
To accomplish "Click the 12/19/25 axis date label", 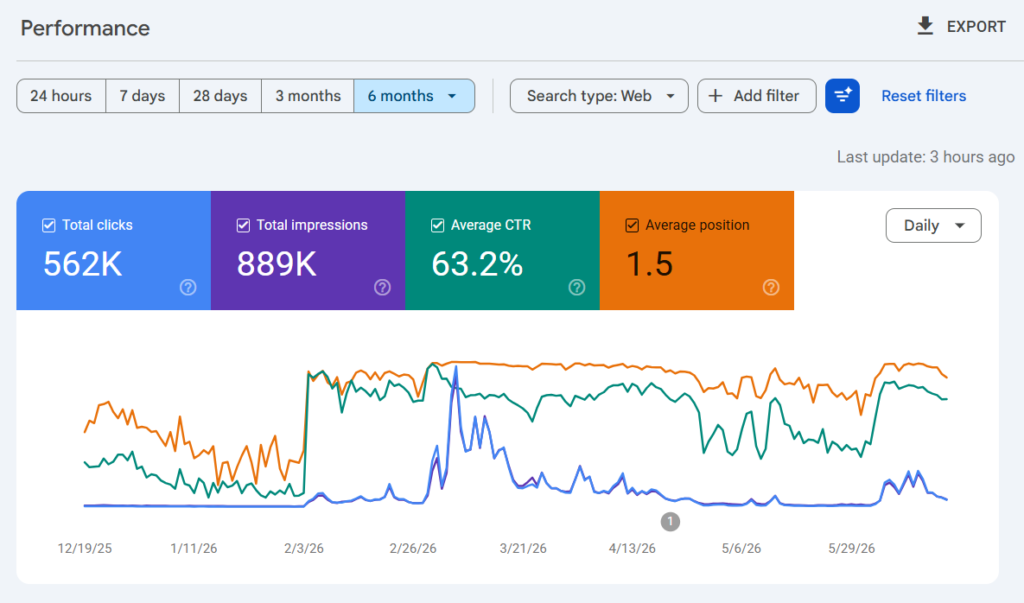I will point(84,548).
